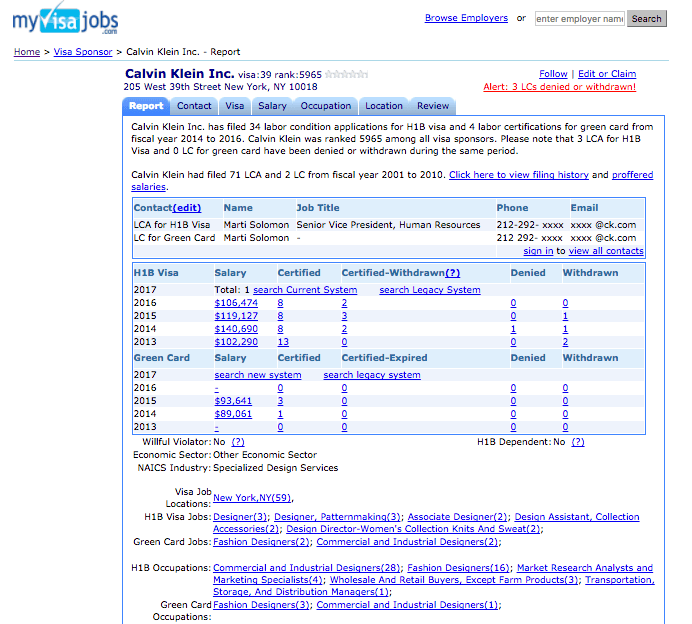Open view all contacts link
Screen dimensions: 692x624
tap(606, 251)
